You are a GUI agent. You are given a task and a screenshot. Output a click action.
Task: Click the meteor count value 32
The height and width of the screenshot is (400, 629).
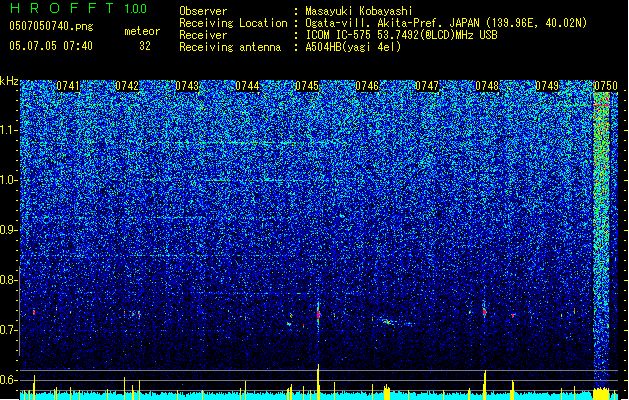[x=145, y=46]
